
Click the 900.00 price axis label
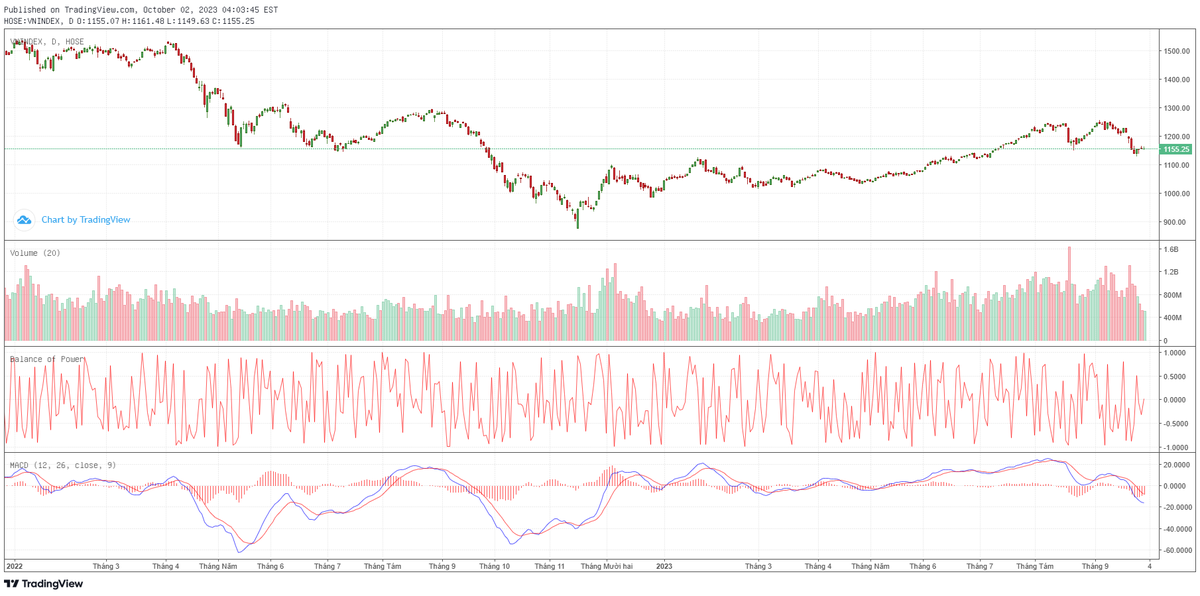[1173, 222]
